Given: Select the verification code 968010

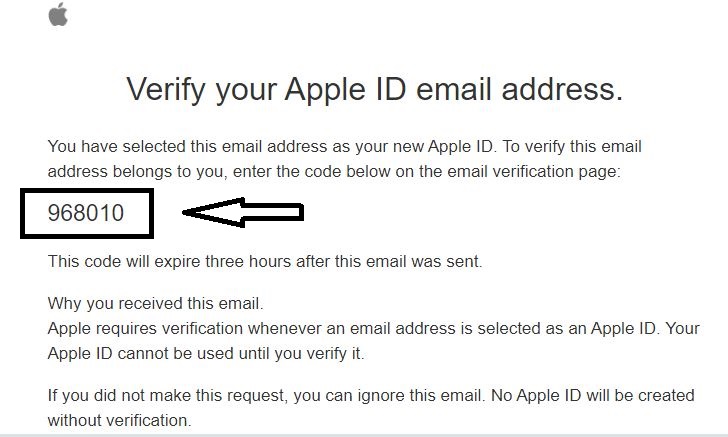Looking at the screenshot, I should pos(86,212).
